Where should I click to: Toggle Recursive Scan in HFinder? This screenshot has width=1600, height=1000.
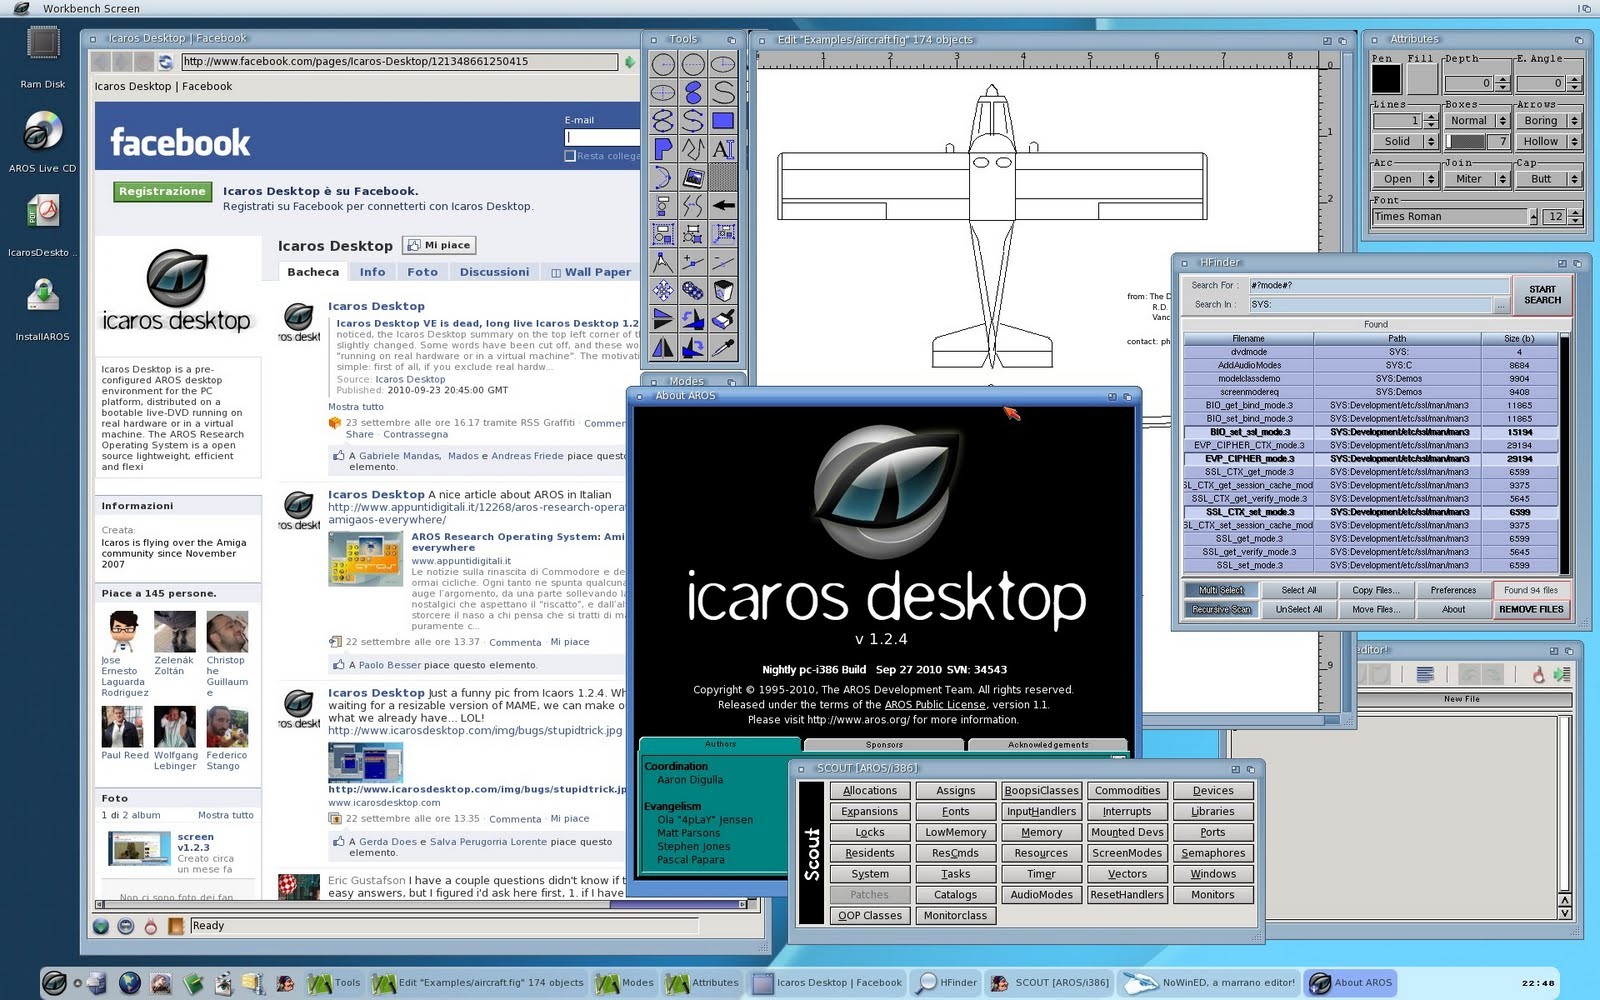point(1221,609)
